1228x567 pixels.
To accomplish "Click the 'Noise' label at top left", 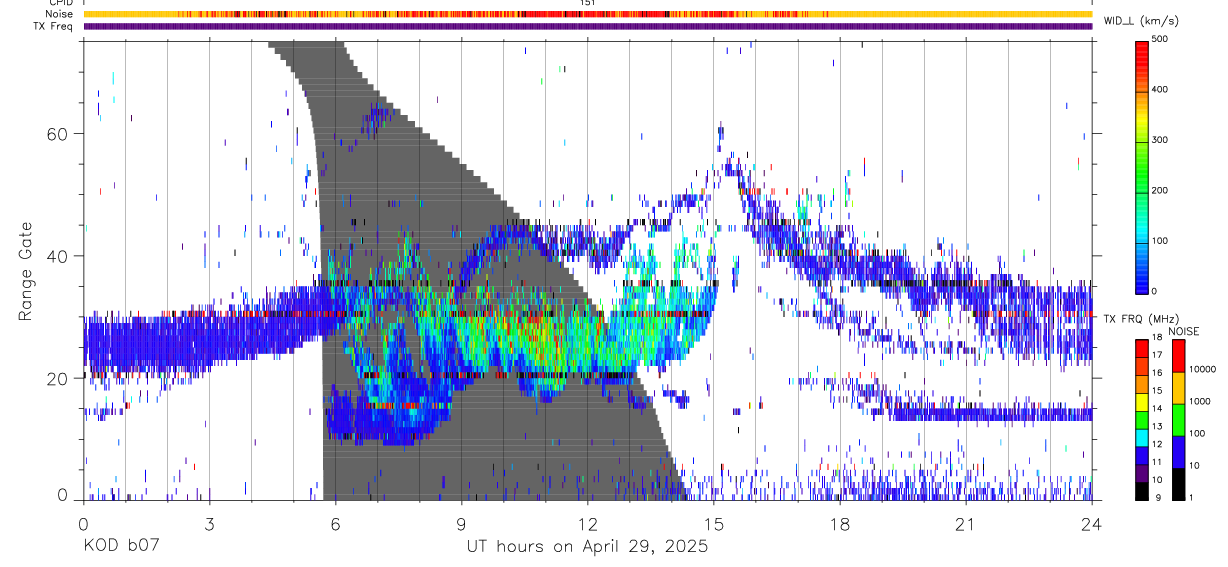I will click(x=60, y=14).
